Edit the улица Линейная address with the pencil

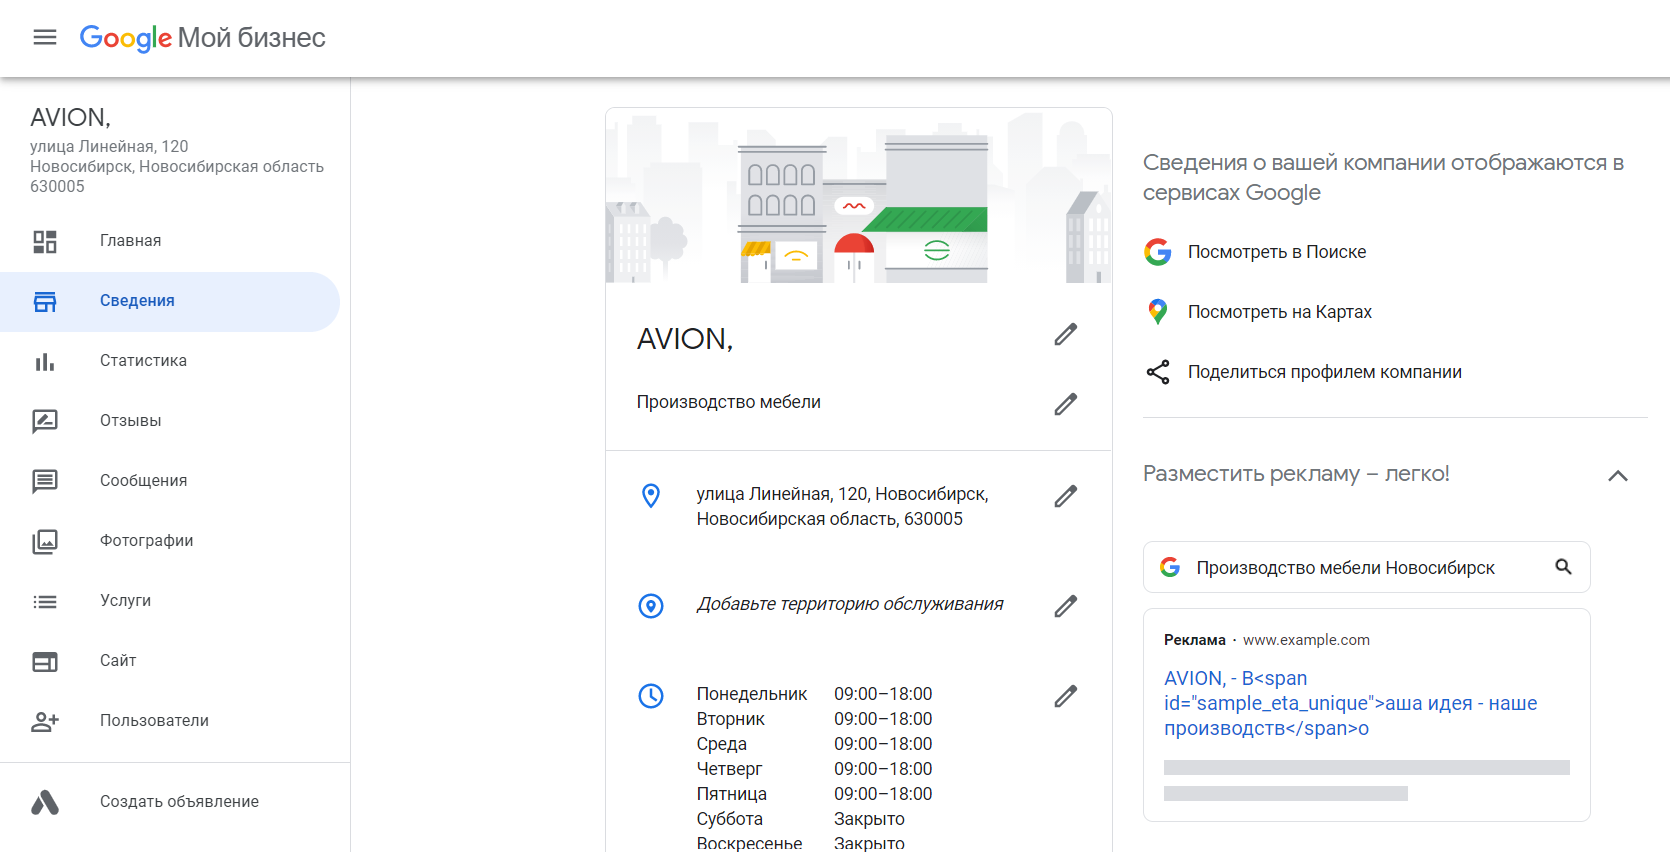pos(1066,496)
